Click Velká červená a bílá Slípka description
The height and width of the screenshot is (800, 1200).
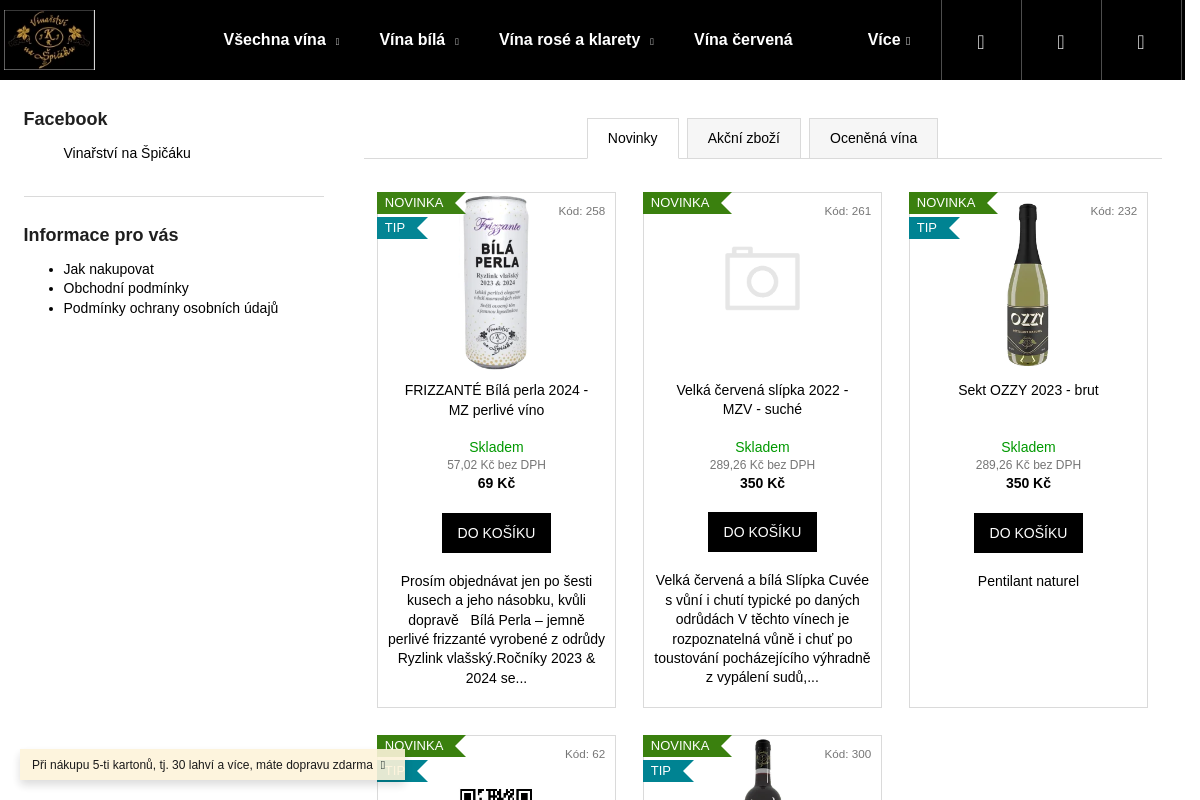762,629
